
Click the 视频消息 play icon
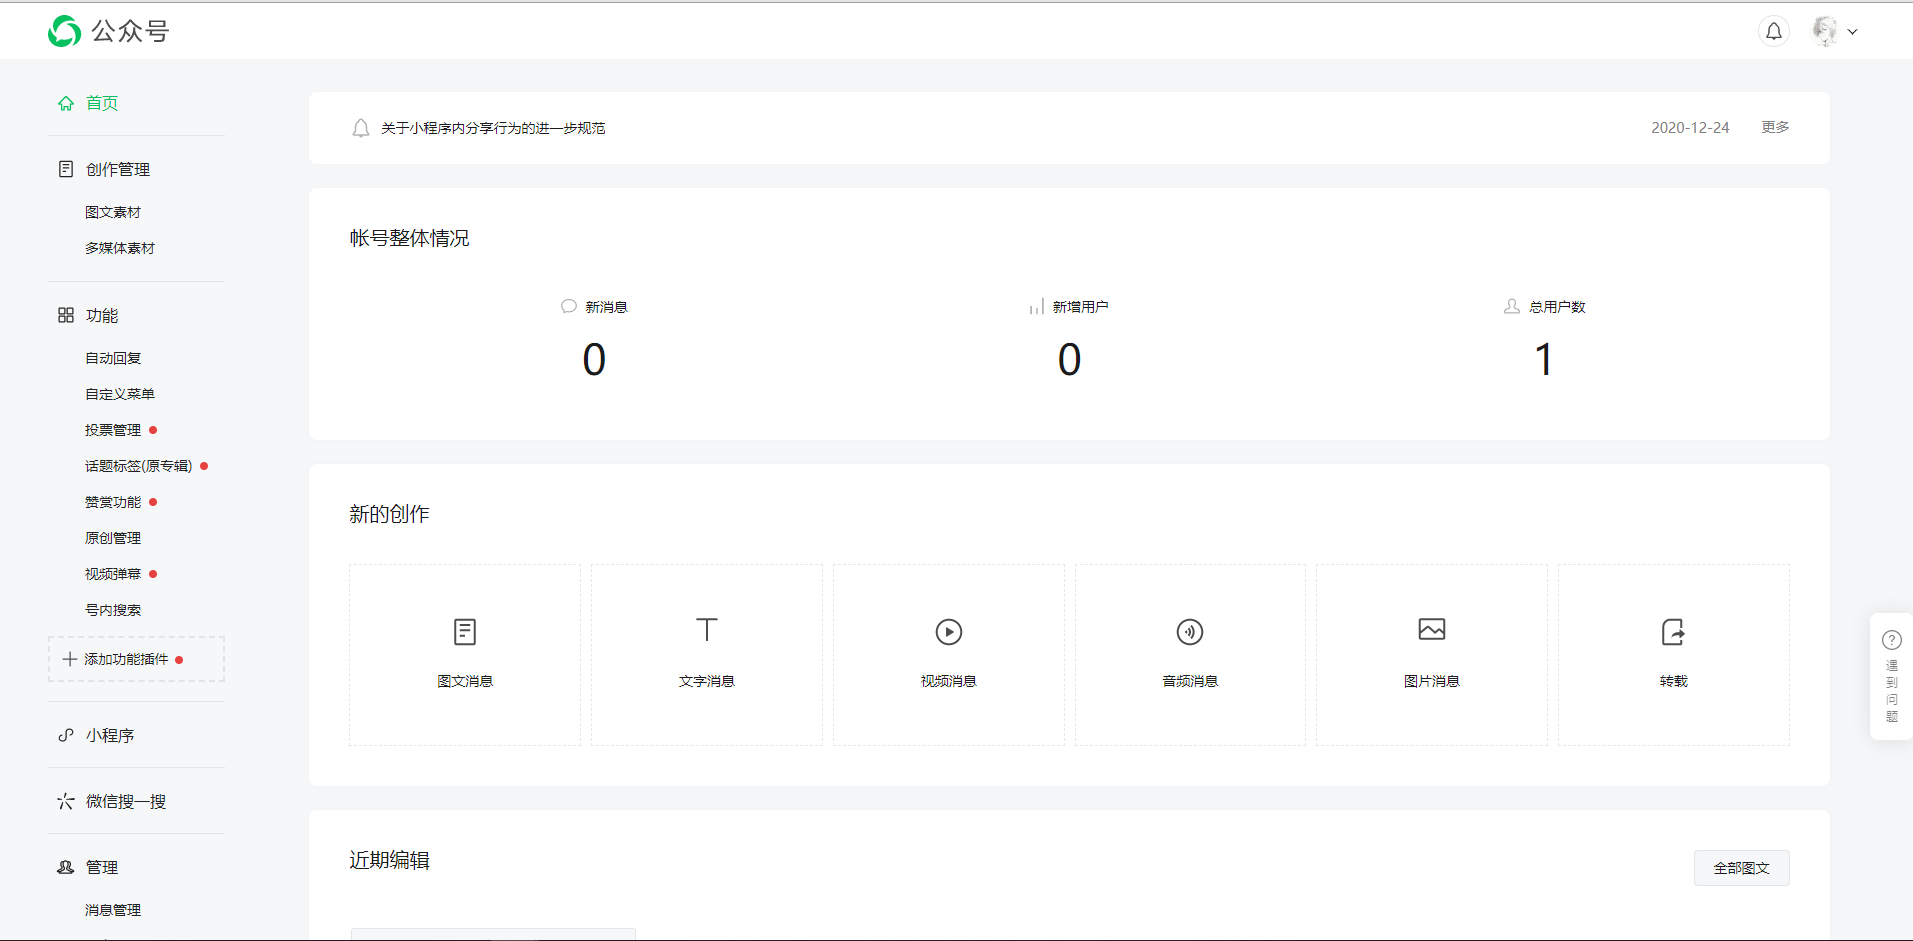[x=949, y=632]
